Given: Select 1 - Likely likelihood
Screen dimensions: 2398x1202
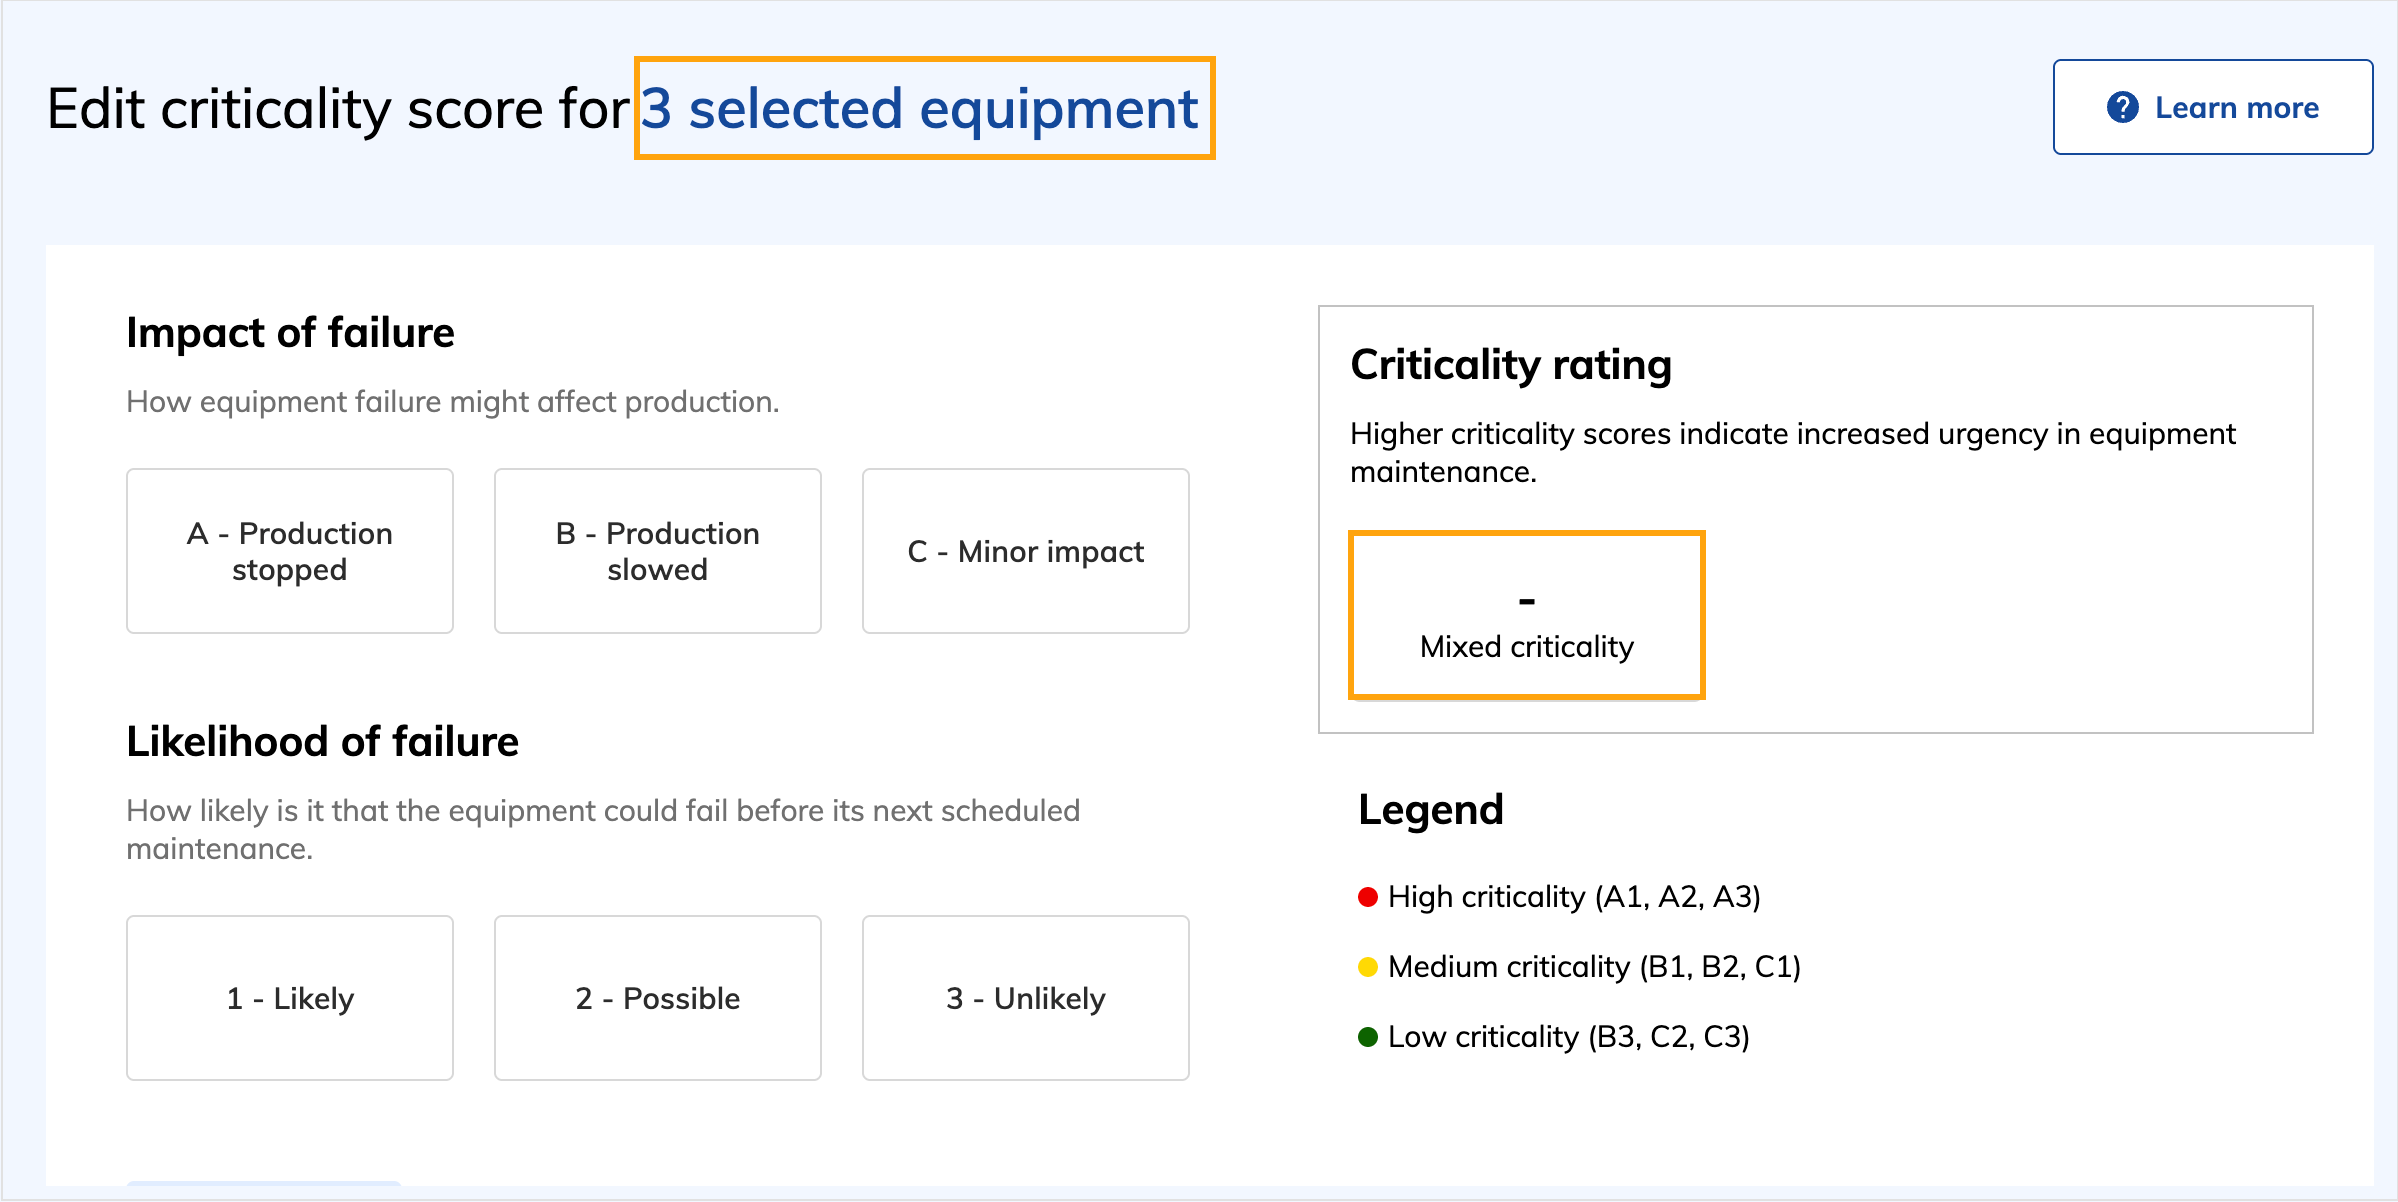Looking at the screenshot, I should 290,998.
